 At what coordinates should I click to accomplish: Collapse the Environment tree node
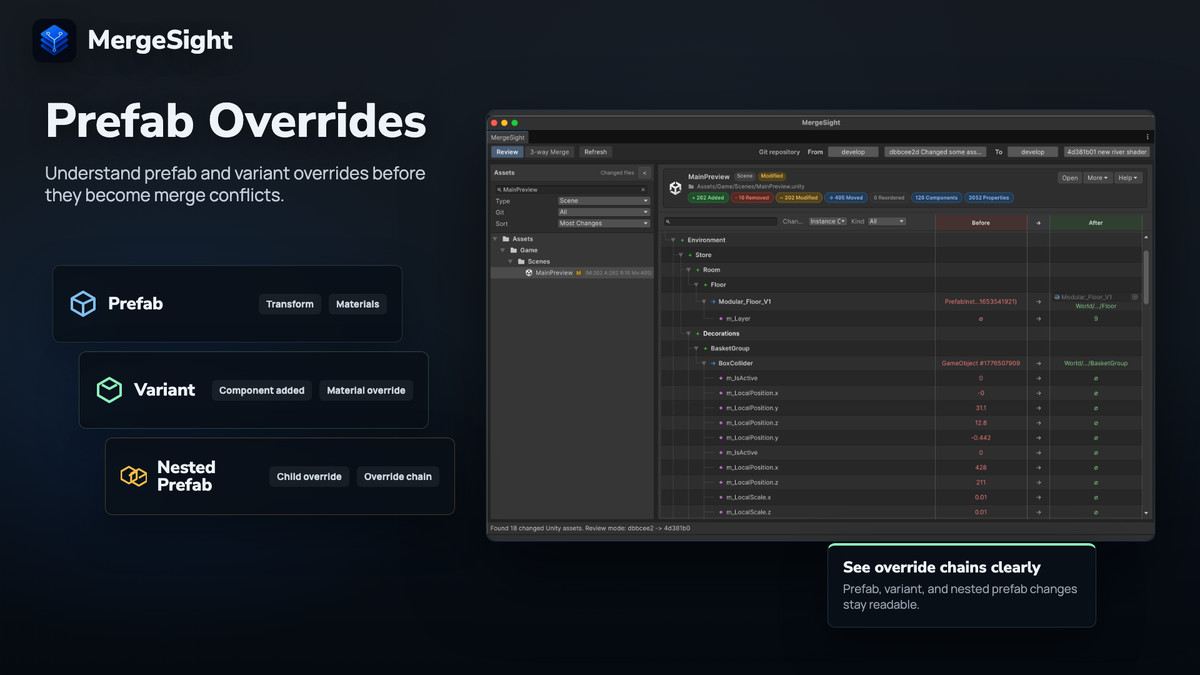pyautogui.click(x=673, y=240)
